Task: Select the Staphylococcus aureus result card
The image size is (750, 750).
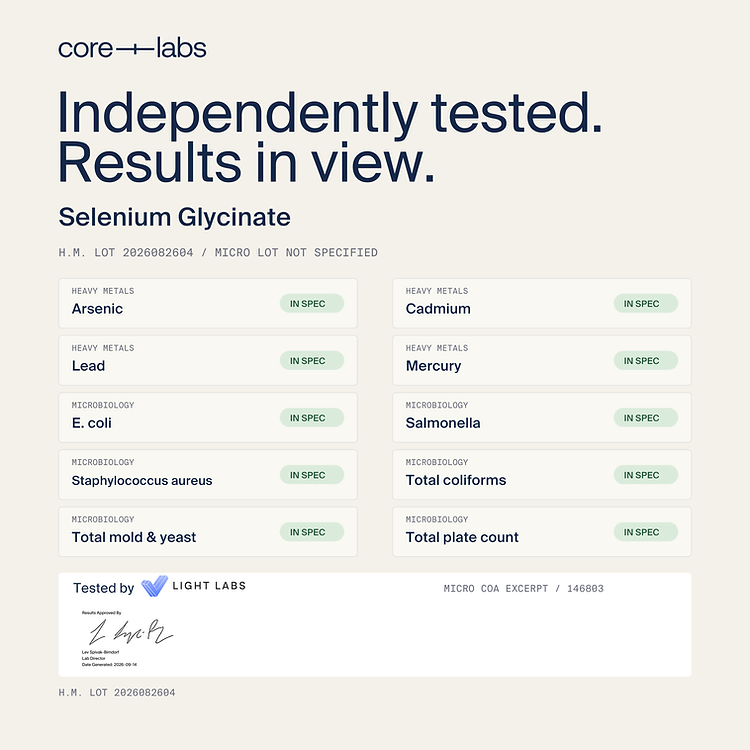Action: point(208,474)
